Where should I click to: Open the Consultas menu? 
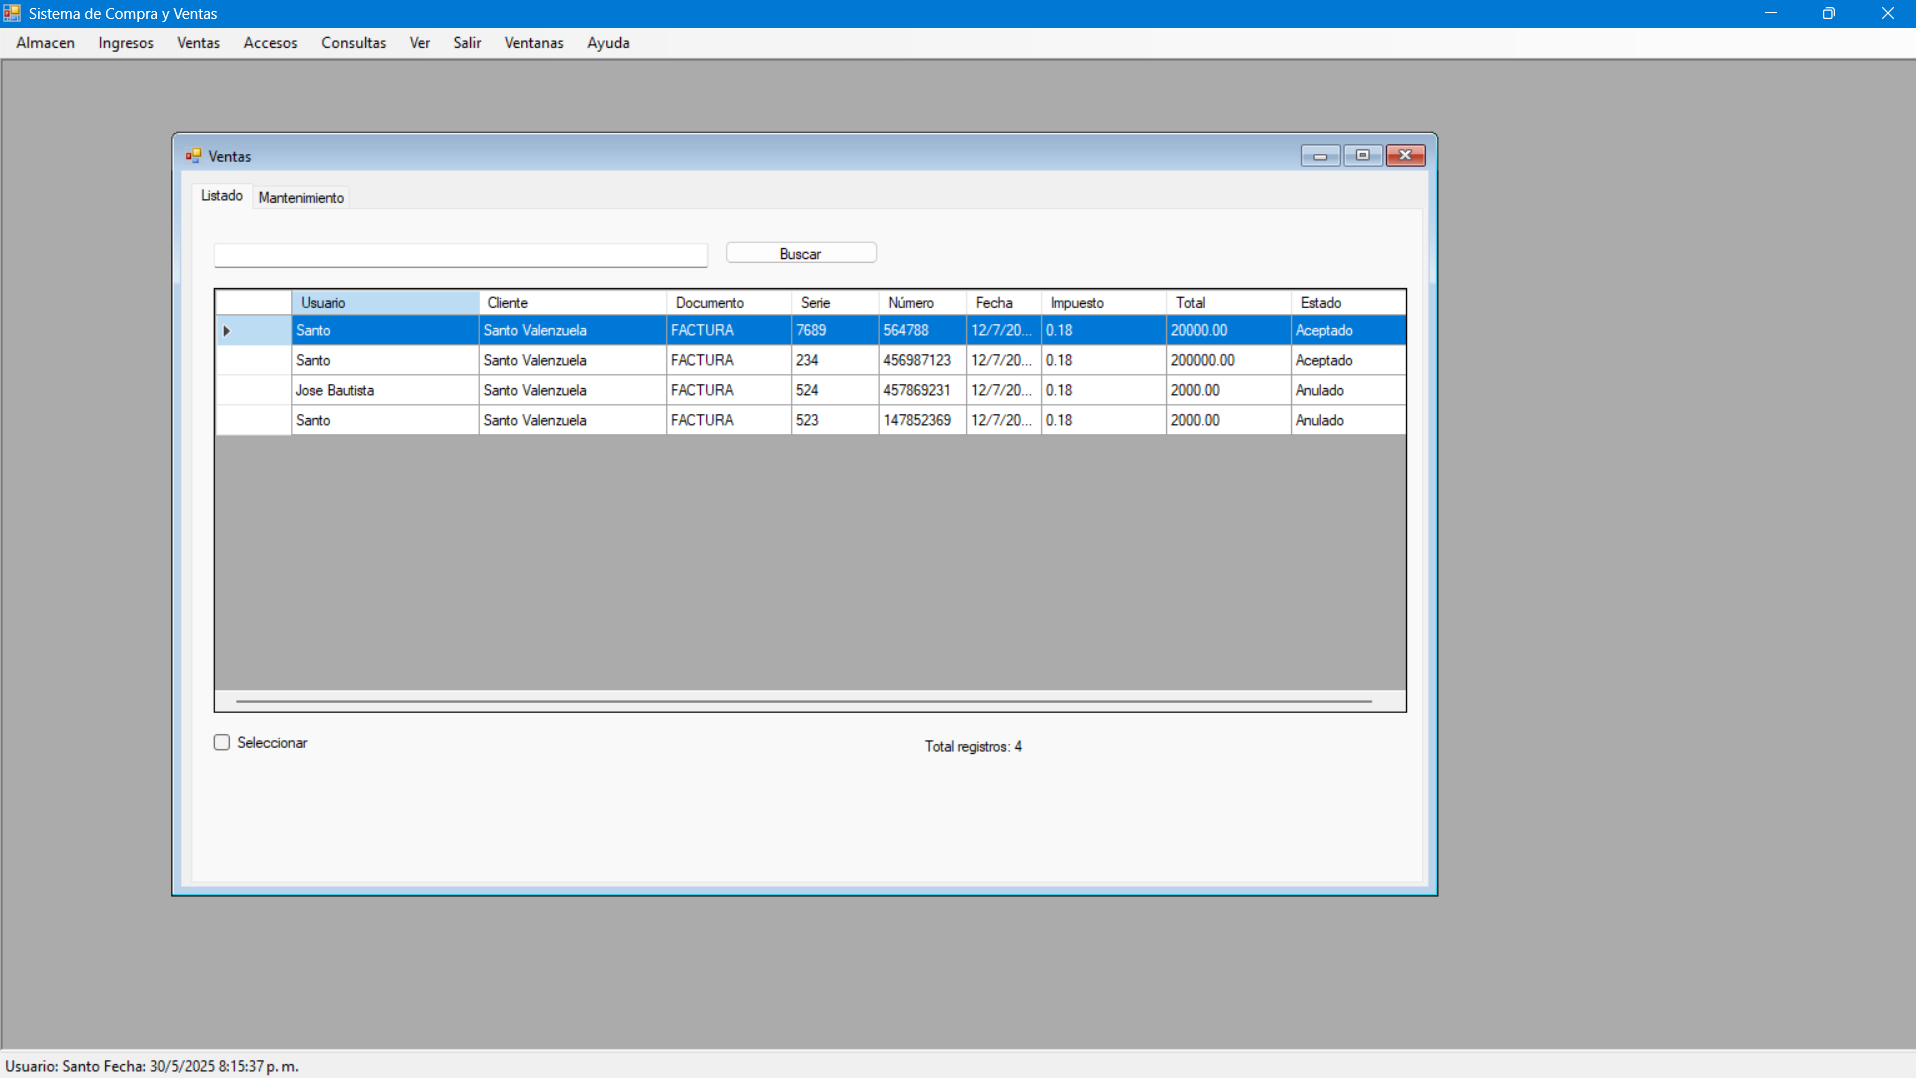click(353, 43)
